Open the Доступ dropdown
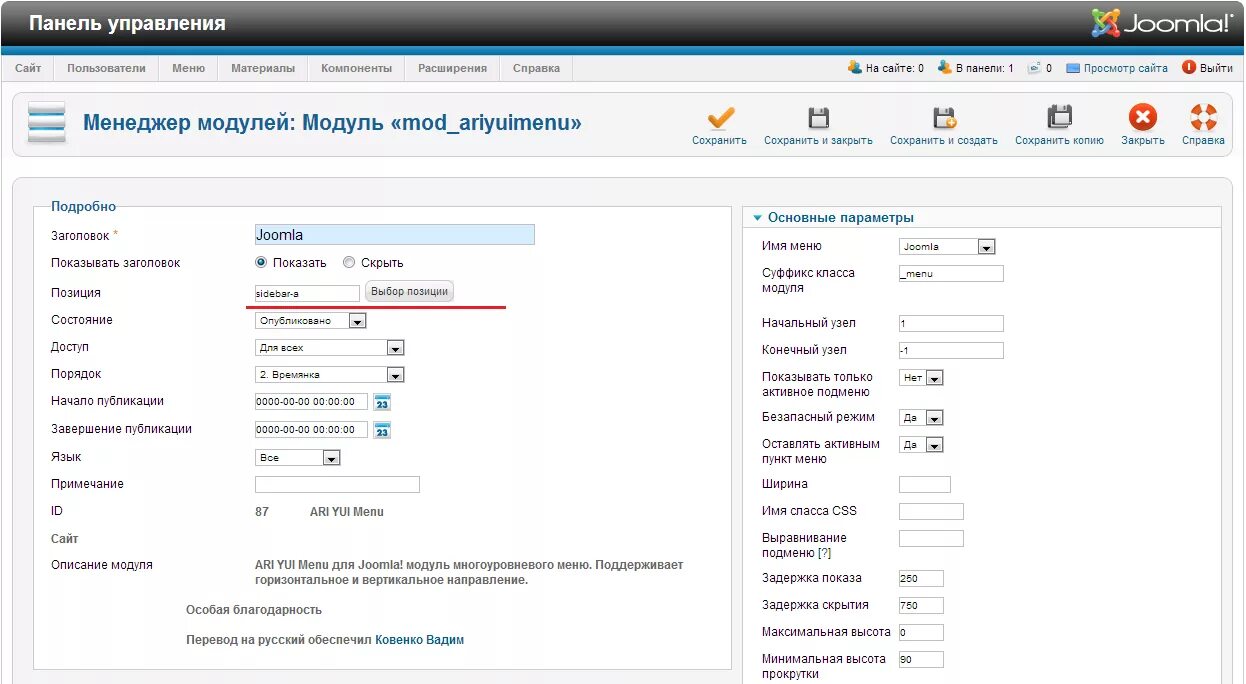 coord(330,348)
